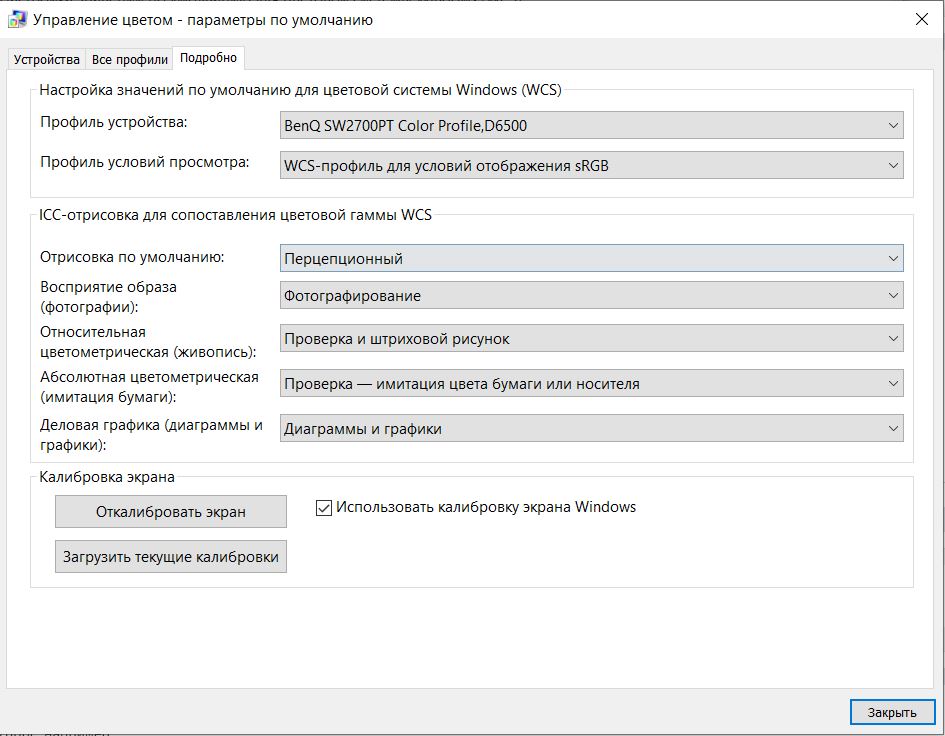Expand the viewing conditions profile dropdown
This screenshot has width=945, height=736.
click(x=591, y=165)
